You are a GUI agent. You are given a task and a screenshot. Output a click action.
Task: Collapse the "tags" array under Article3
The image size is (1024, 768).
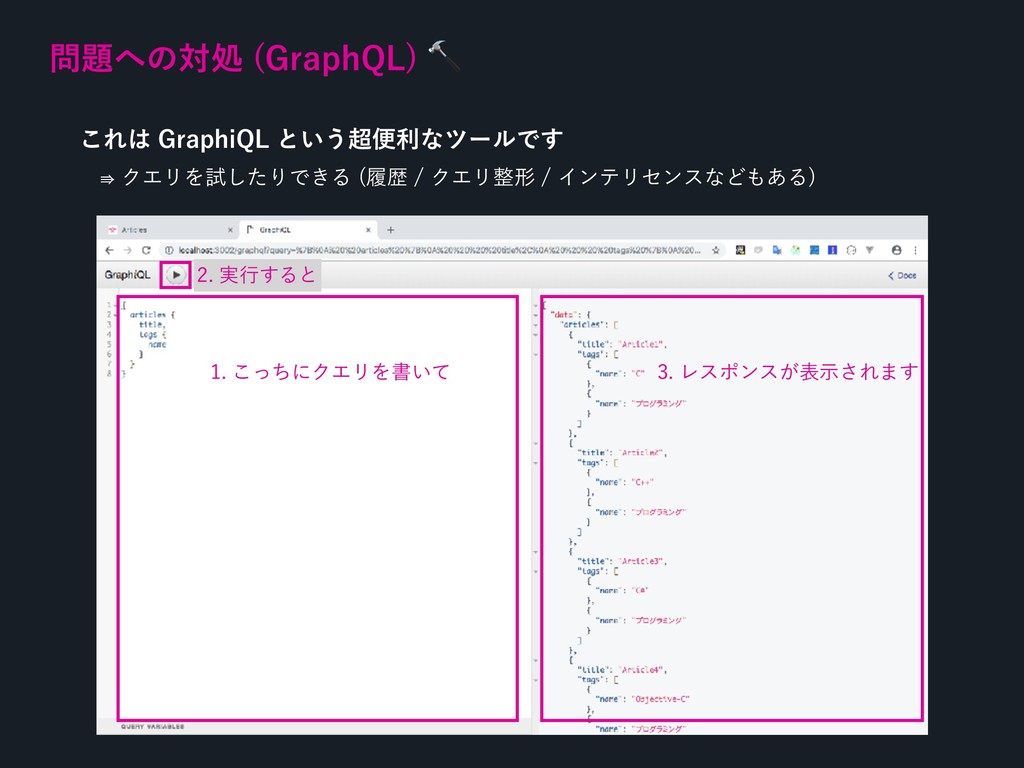[x=536, y=571]
